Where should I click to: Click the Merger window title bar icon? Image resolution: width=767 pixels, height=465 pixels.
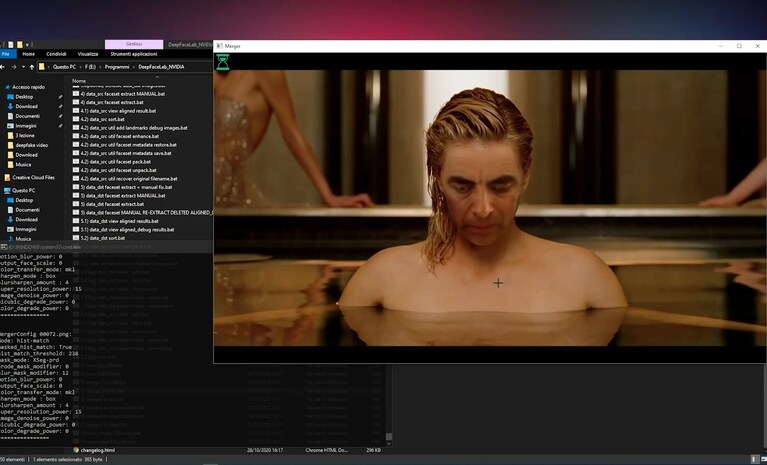pos(220,46)
